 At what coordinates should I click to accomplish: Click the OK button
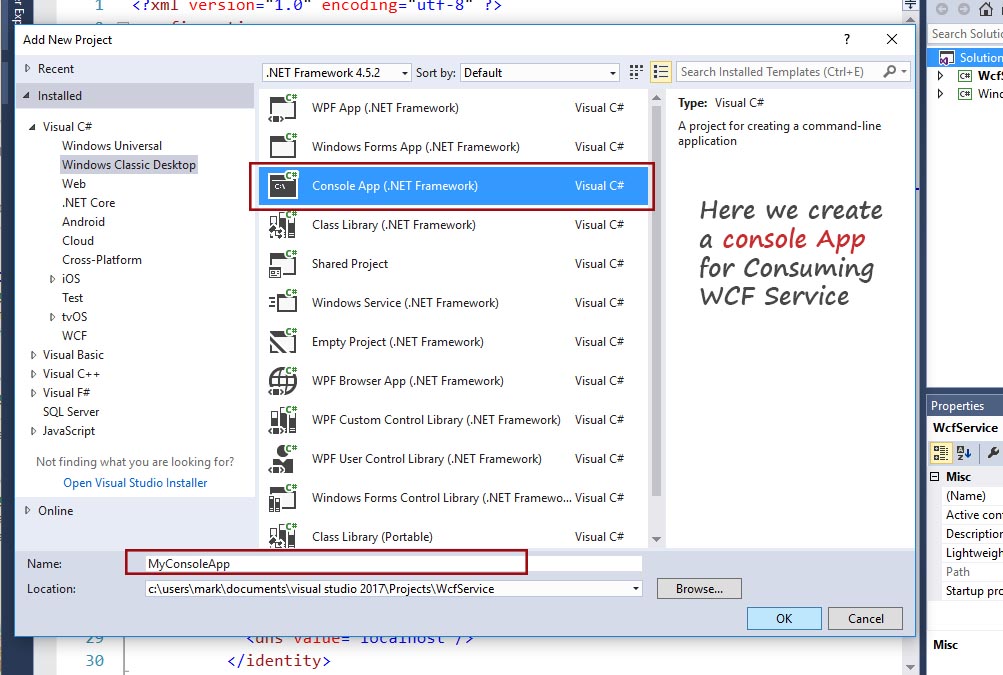pyautogui.click(x=784, y=619)
